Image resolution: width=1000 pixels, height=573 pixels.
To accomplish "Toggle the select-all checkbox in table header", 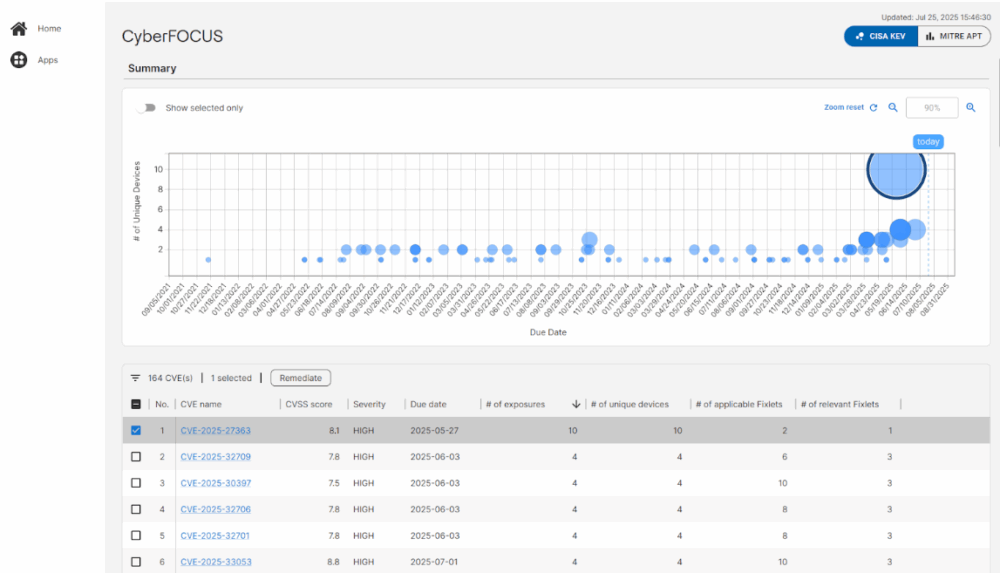I will (x=136, y=404).
